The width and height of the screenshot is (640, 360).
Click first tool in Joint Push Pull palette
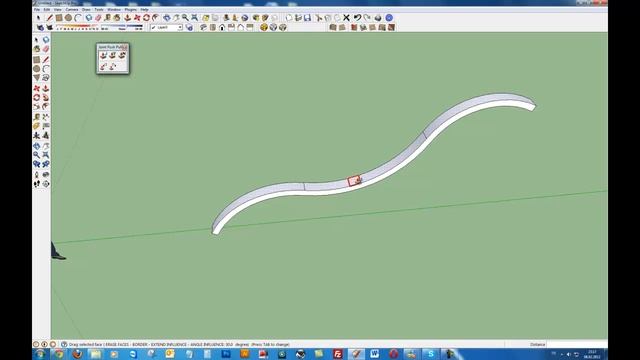tap(103, 56)
